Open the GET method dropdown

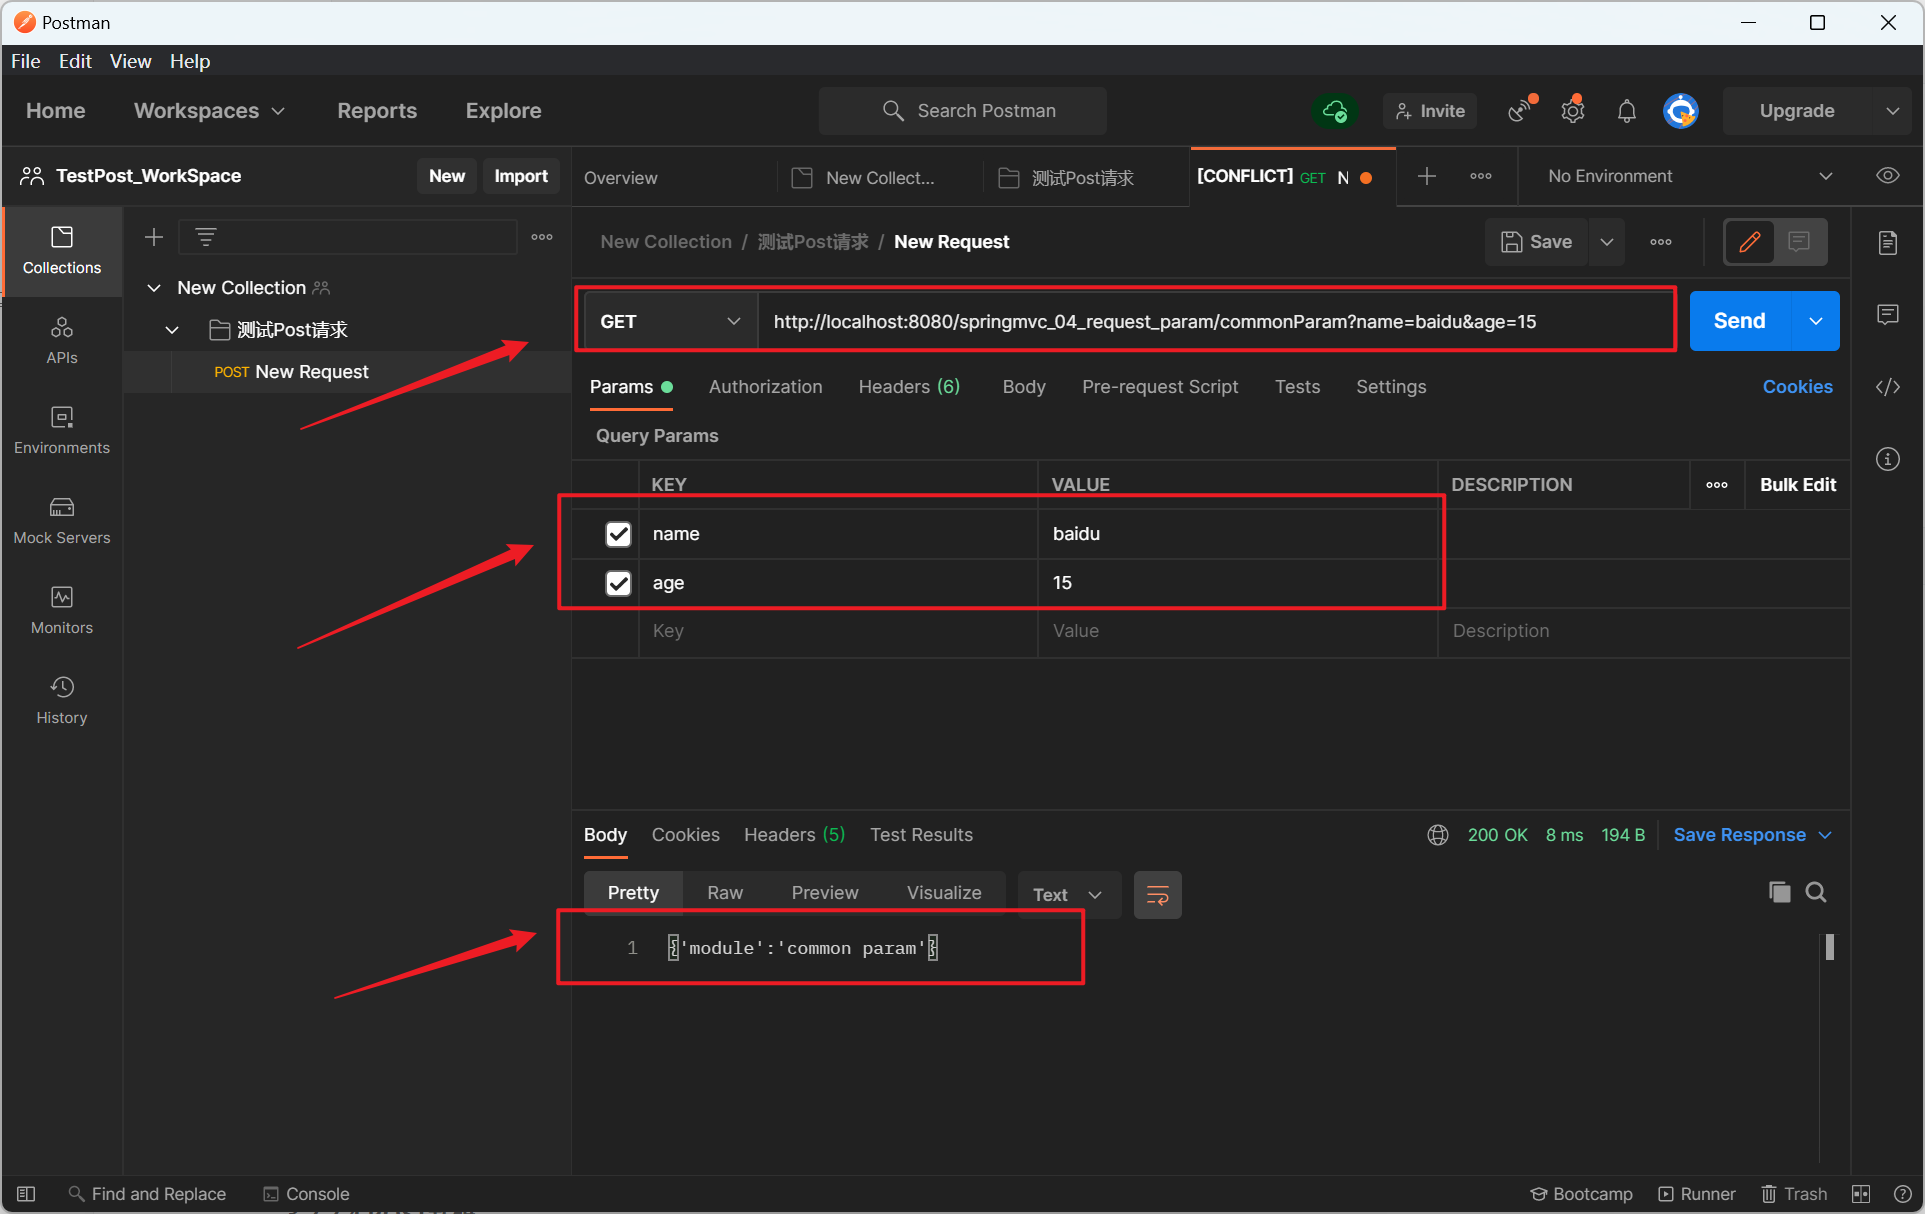(x=670, y=321)
